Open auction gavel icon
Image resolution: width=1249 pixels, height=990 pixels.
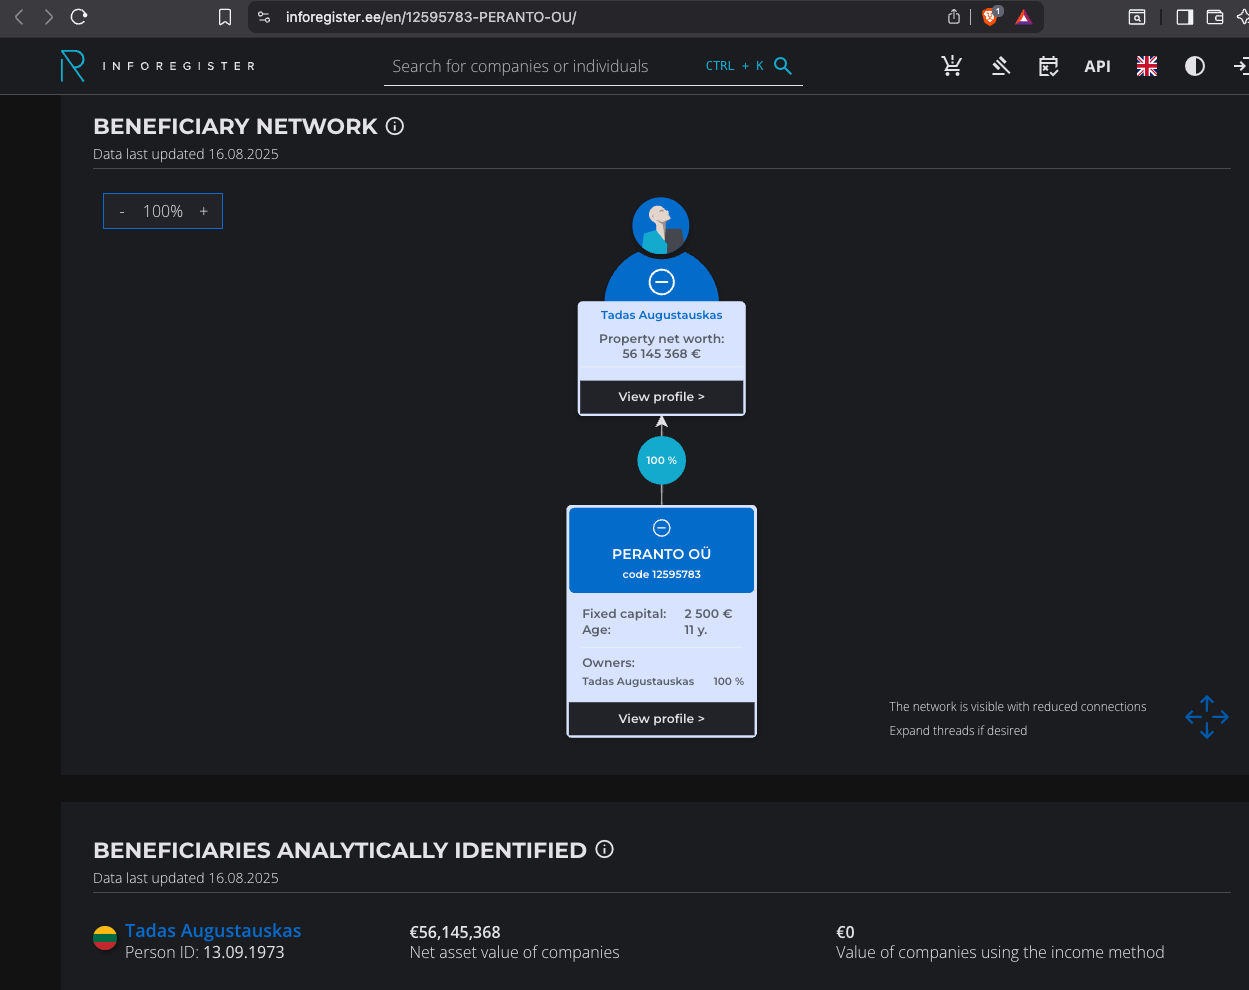1001,66
